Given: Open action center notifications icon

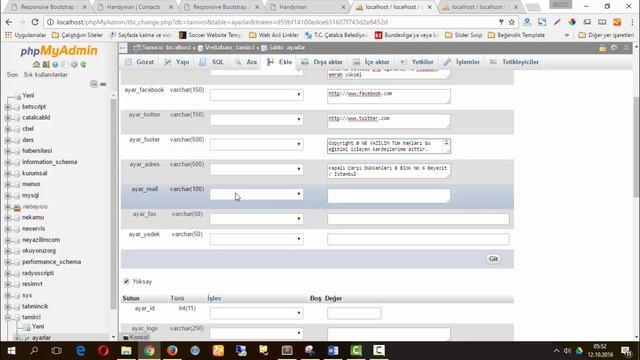Looking at the screenshot, I should (x=626, y=351).
